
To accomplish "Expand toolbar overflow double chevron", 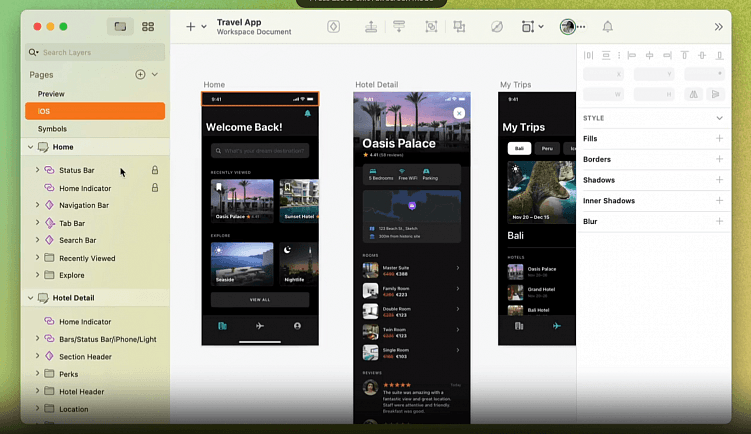I will click(718, 27).
